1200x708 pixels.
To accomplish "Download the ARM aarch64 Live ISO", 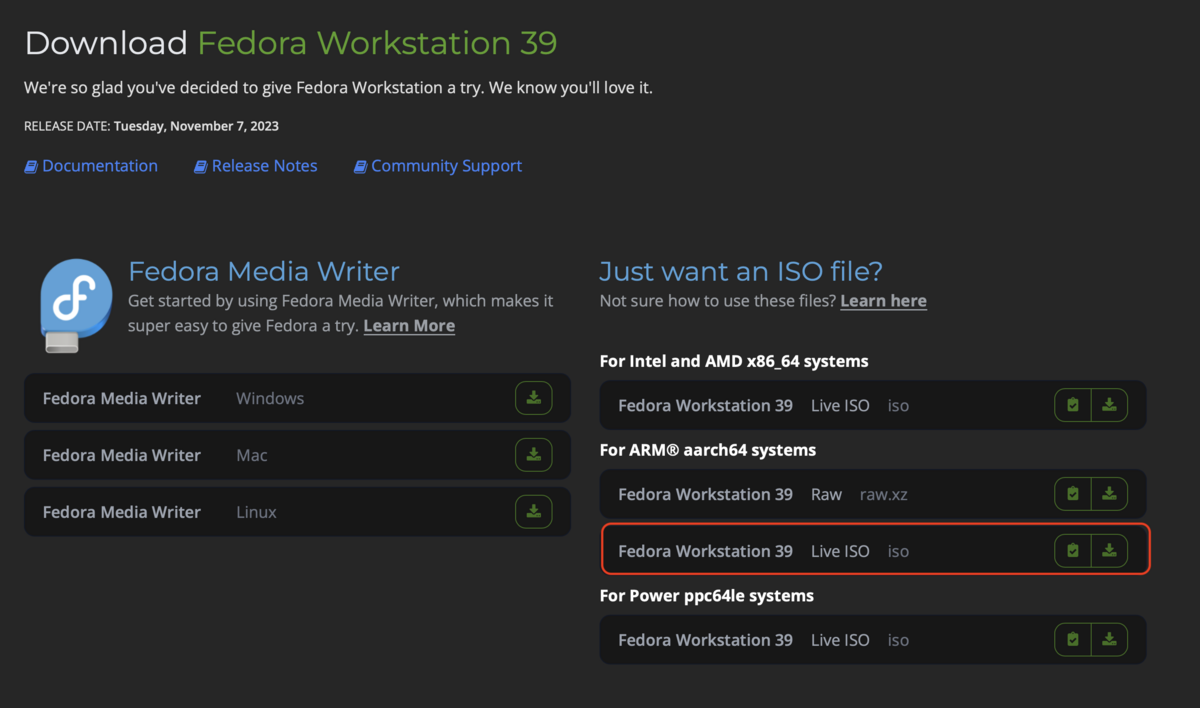I will 1109,550.
